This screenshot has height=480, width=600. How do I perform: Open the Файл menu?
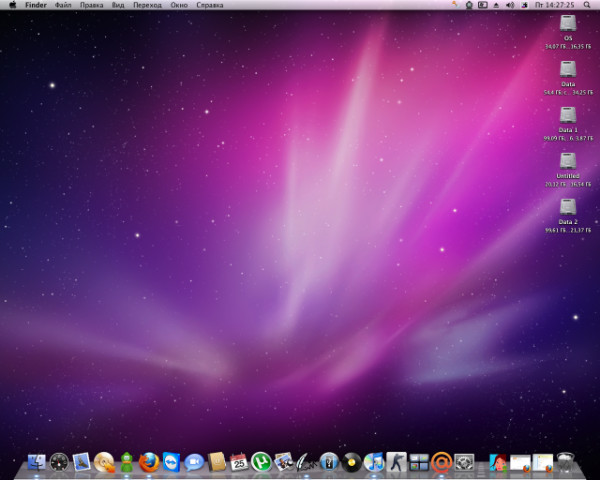point(62,5)
